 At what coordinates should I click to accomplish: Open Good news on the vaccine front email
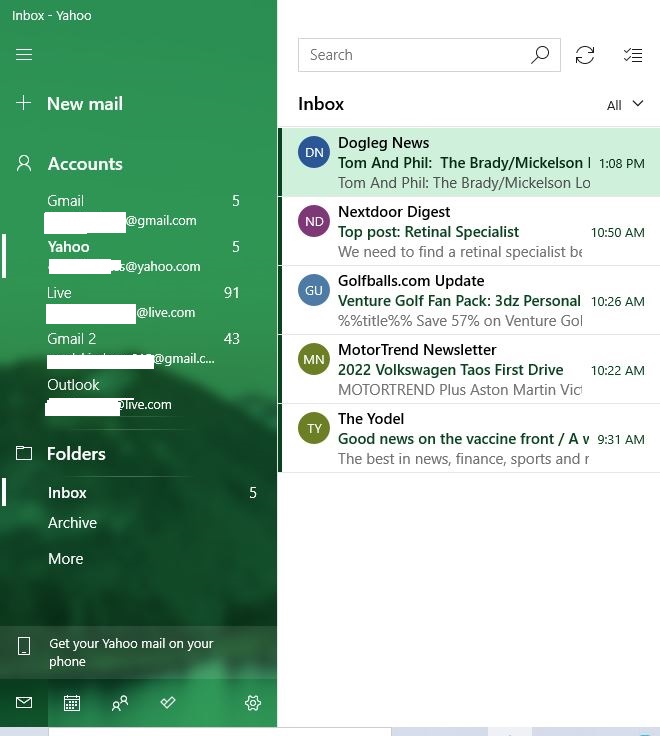463,439
